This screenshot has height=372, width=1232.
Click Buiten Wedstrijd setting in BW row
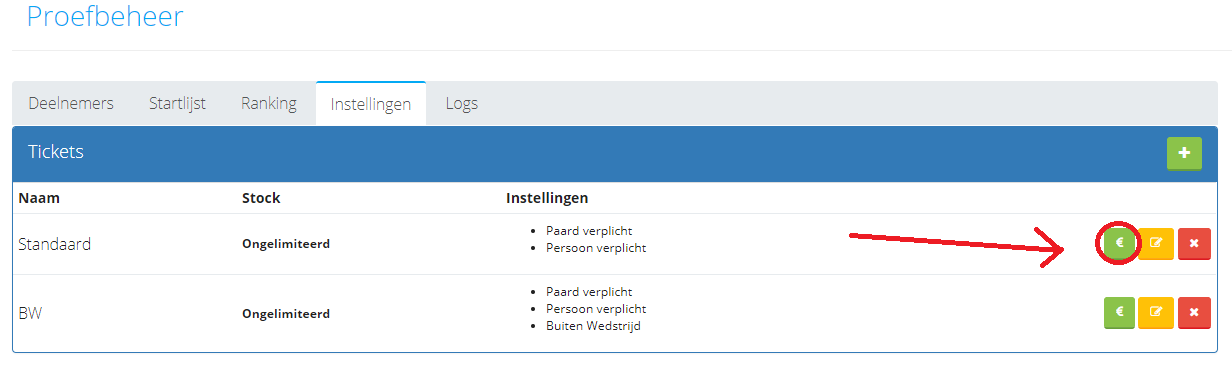(593, 326)
